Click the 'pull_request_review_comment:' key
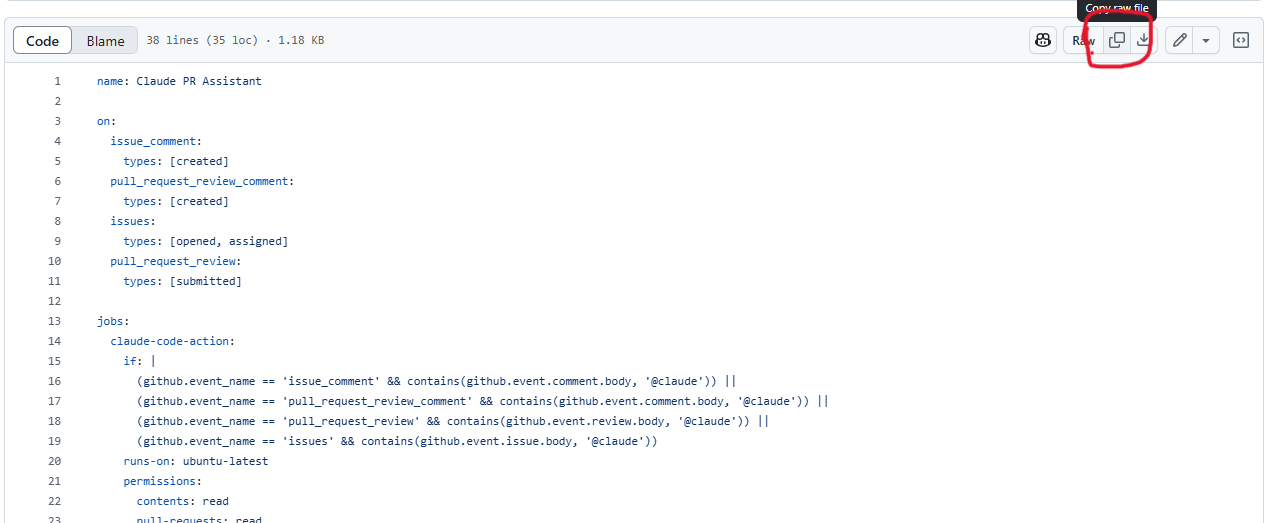The image size is (1276, 523). (202, 181)
